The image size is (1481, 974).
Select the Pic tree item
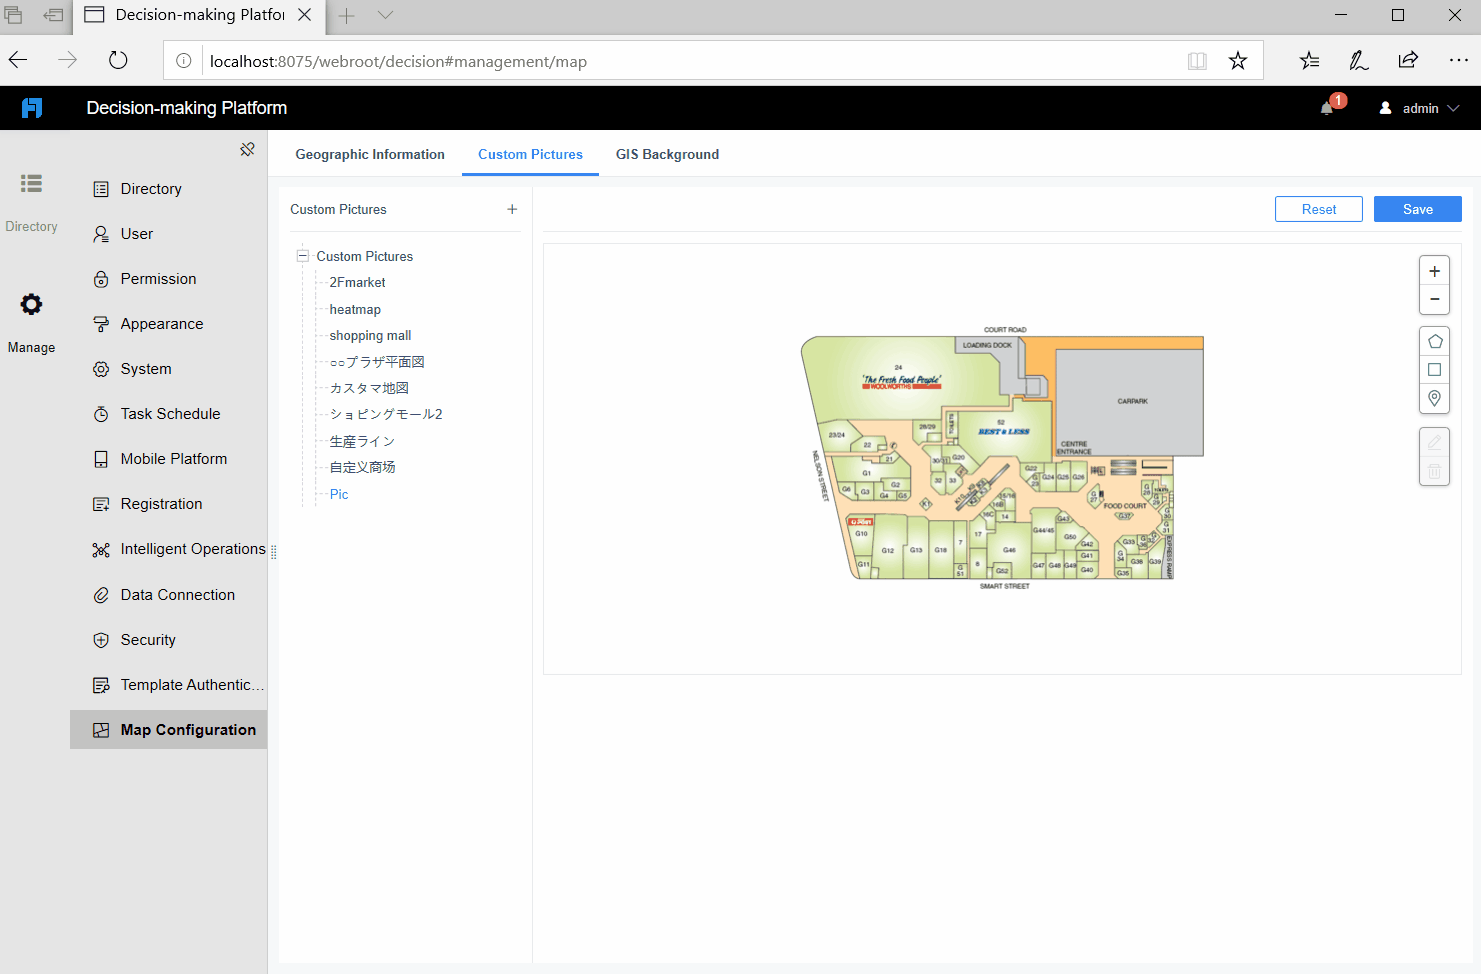[339, 494]
